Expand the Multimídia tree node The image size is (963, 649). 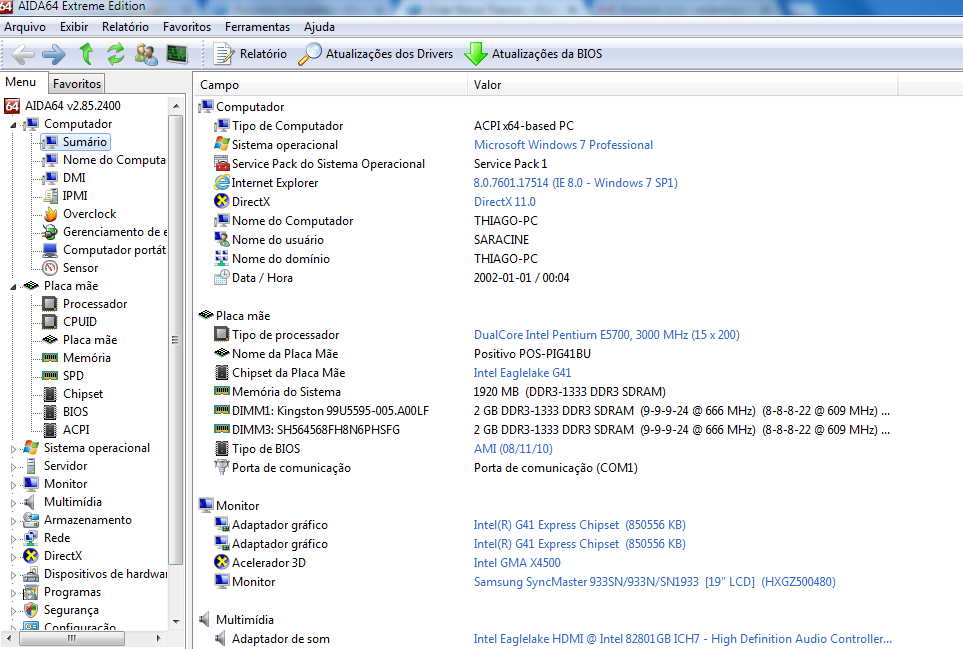pos(13,503)
